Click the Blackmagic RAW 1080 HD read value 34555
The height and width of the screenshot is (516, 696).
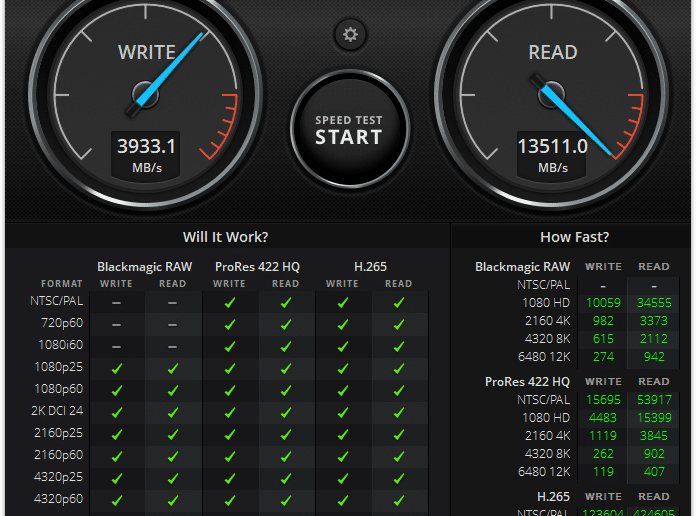pos(654,303)
